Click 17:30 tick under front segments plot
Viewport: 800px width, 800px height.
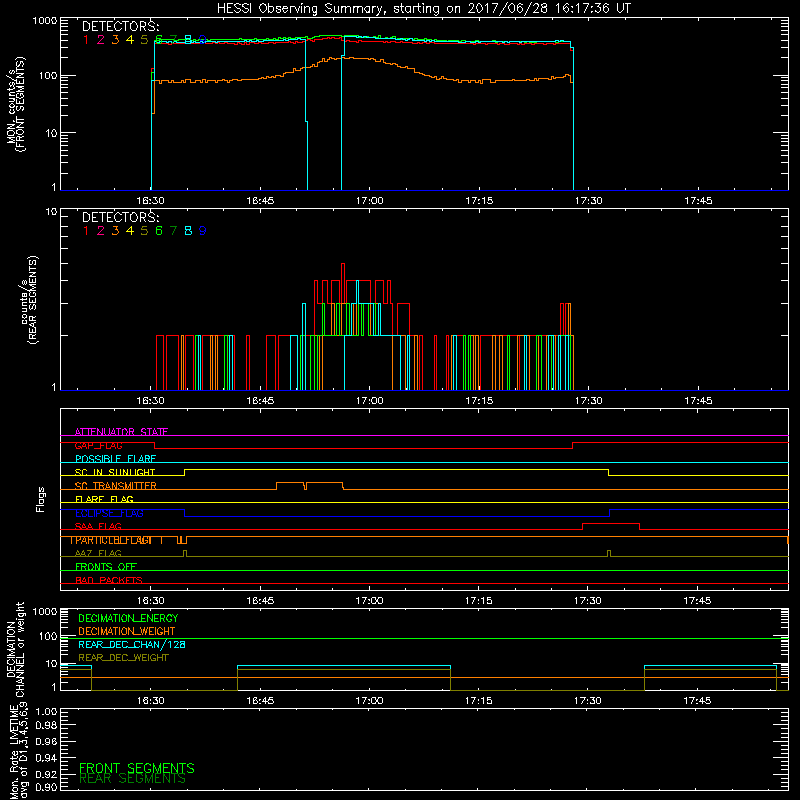point(588,201)
